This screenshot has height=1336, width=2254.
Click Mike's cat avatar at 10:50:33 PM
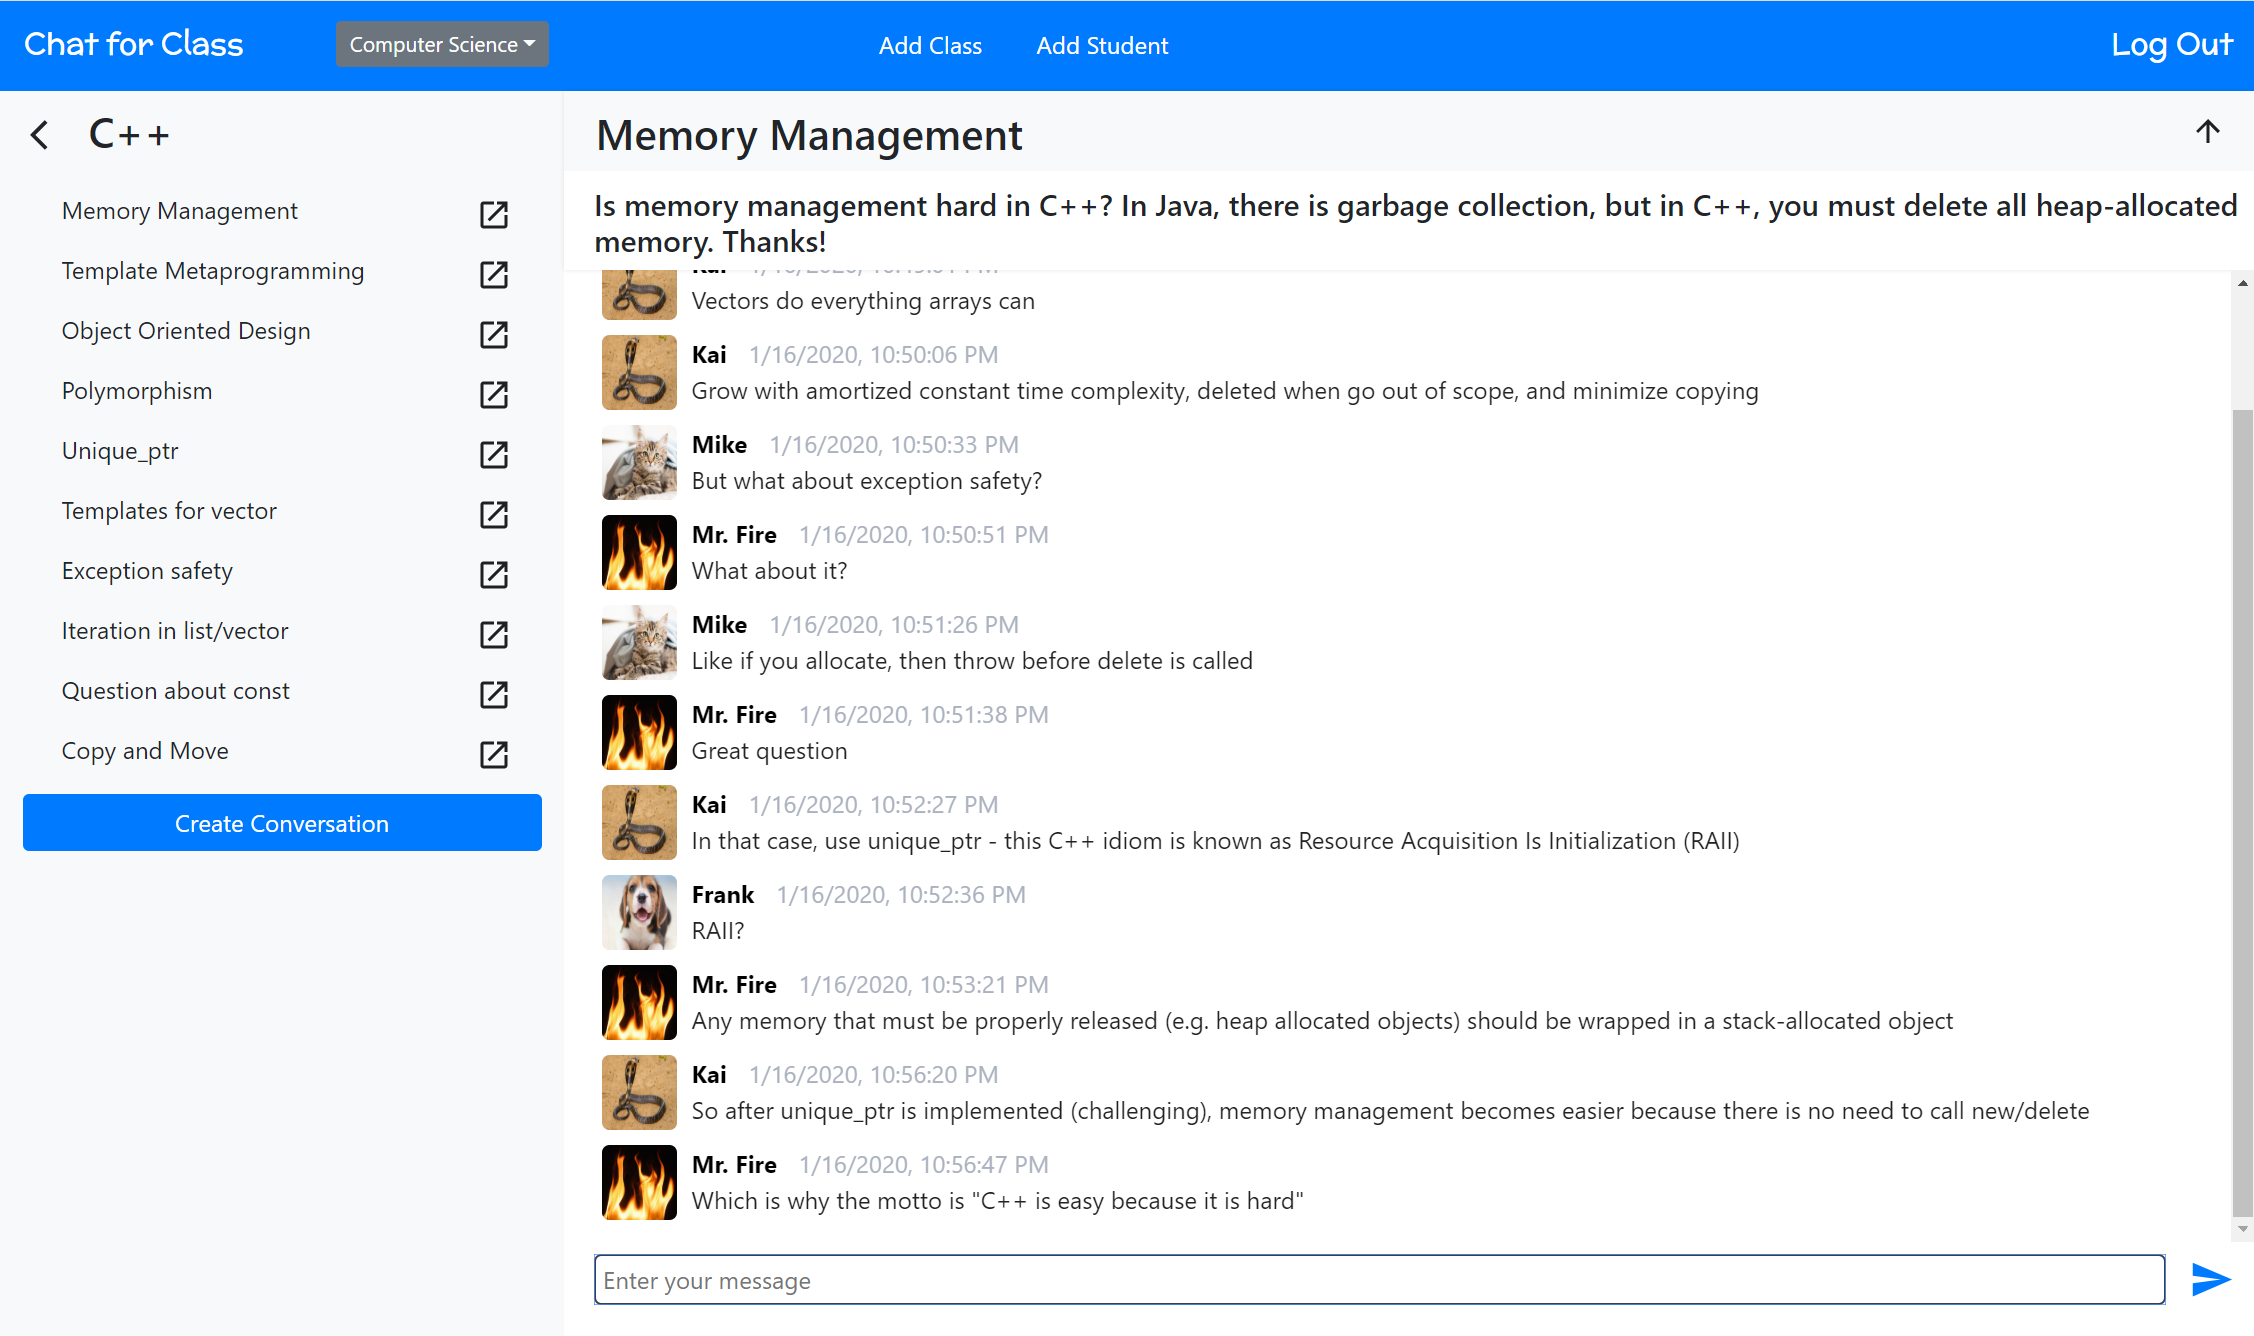point(639,462)
